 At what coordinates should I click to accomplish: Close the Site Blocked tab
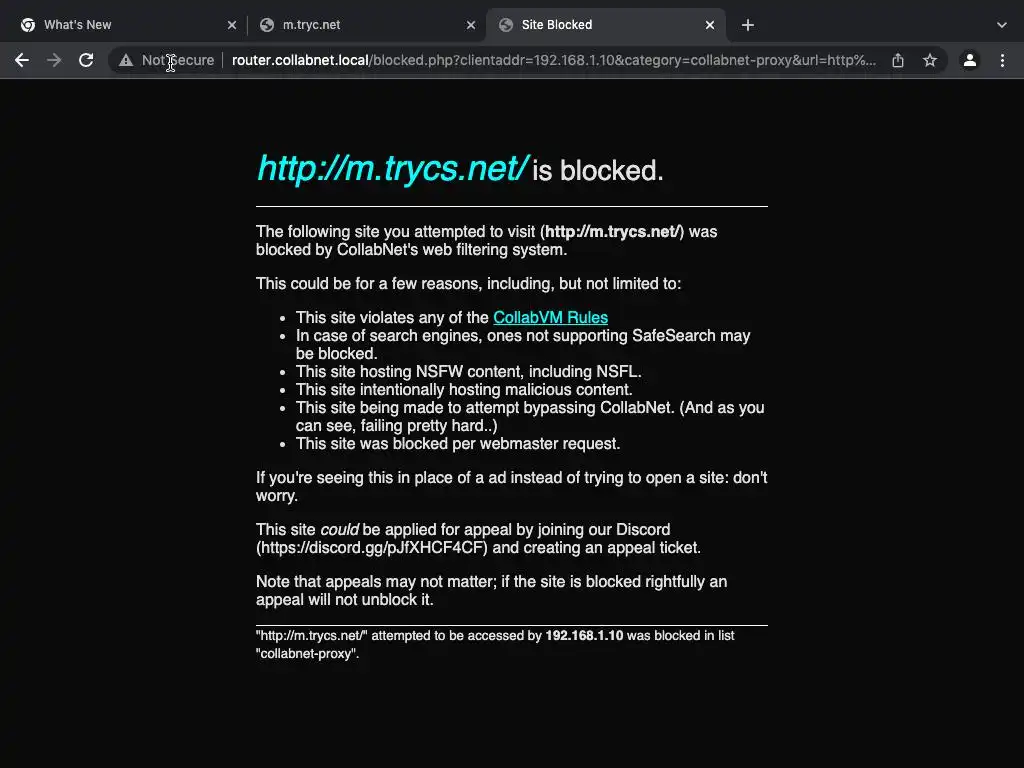click(x=710, y=25)
